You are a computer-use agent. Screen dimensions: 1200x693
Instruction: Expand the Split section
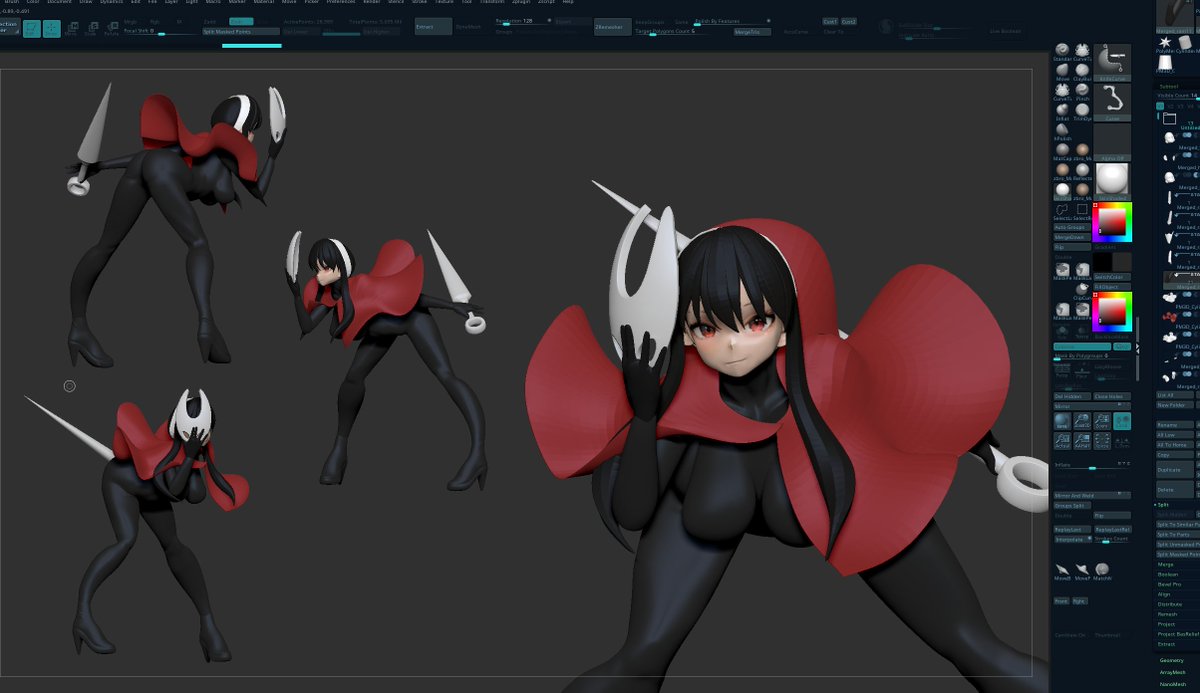1165,505
